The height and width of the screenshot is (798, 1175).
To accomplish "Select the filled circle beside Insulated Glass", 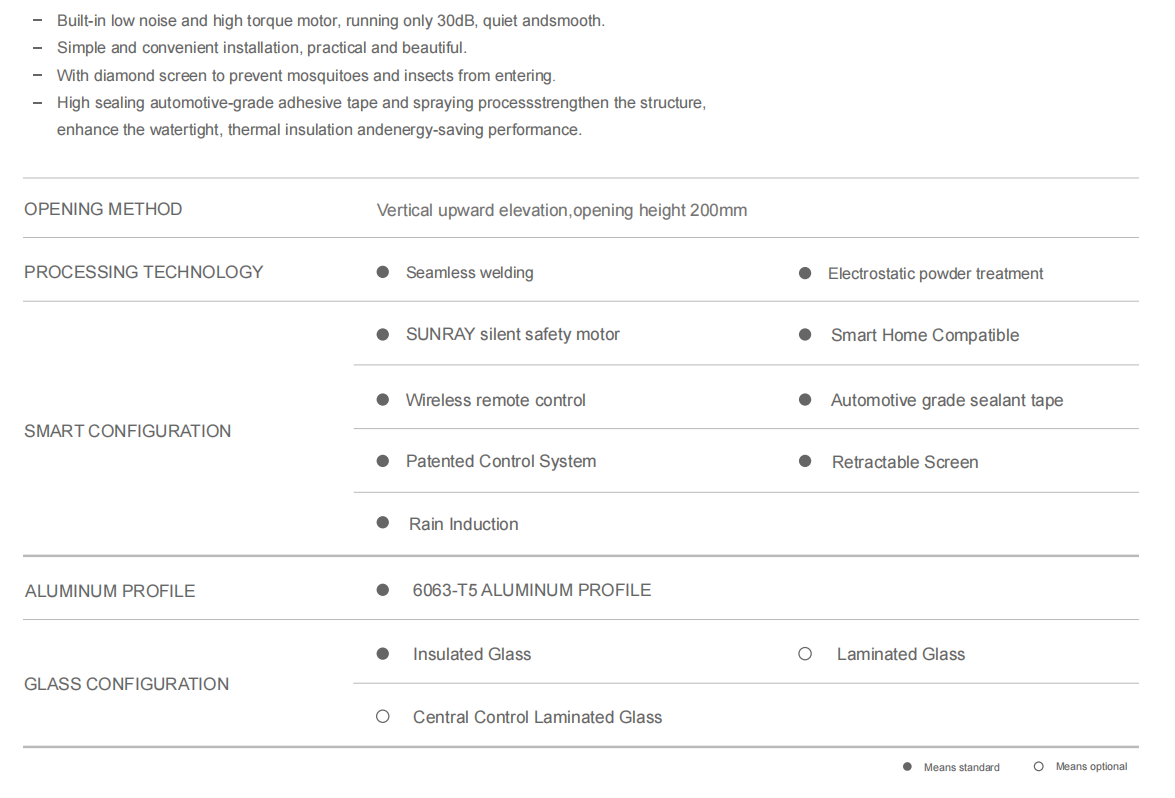I will pyautogui.click(x=383, y=653).
